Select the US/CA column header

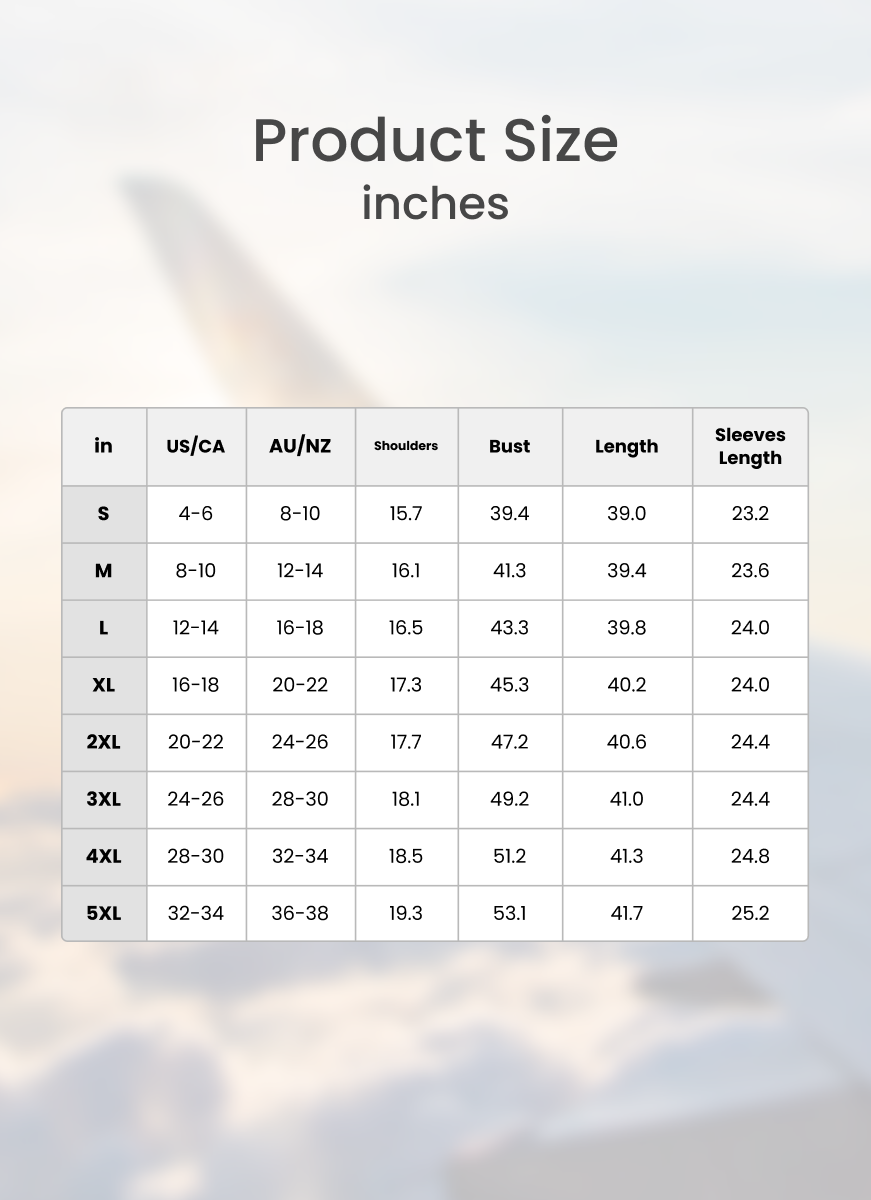click(196, 446)
